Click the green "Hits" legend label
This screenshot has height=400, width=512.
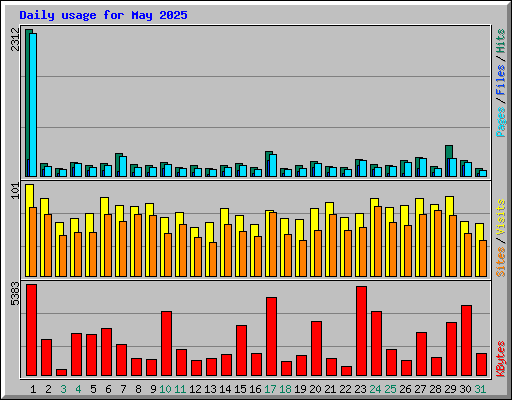pos(500,41)
